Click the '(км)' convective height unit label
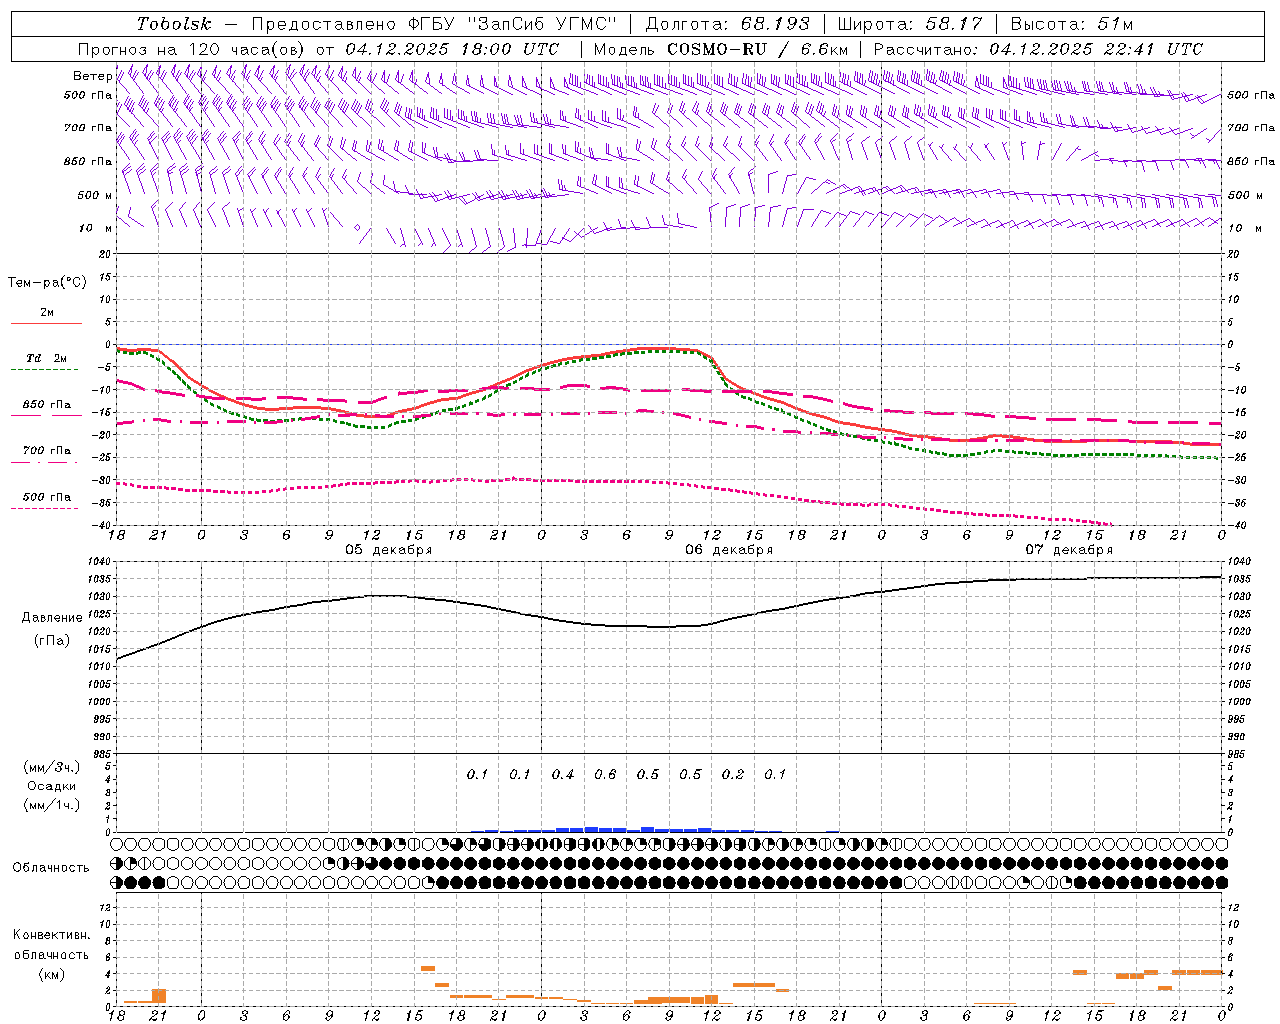Image resolution: width=1280 pixels, height=1024 pixels. point(52,974)
